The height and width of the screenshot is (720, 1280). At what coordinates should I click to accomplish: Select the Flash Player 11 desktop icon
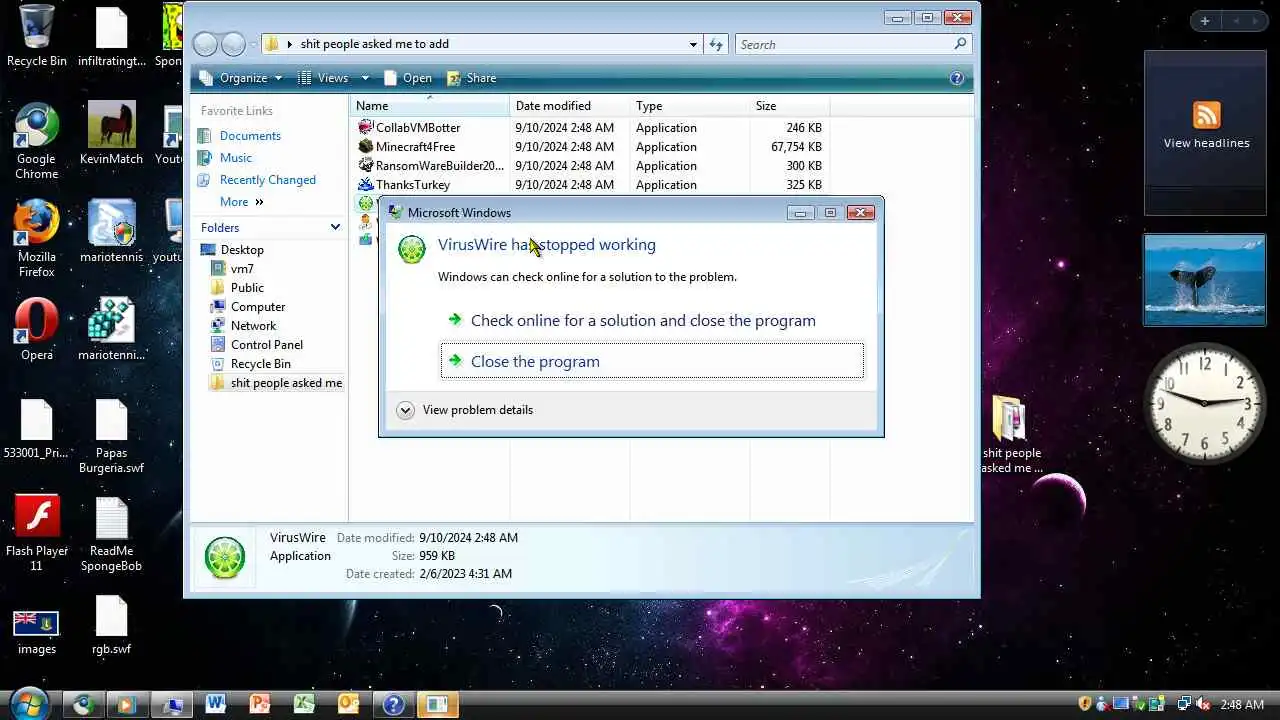click(37, 534)
